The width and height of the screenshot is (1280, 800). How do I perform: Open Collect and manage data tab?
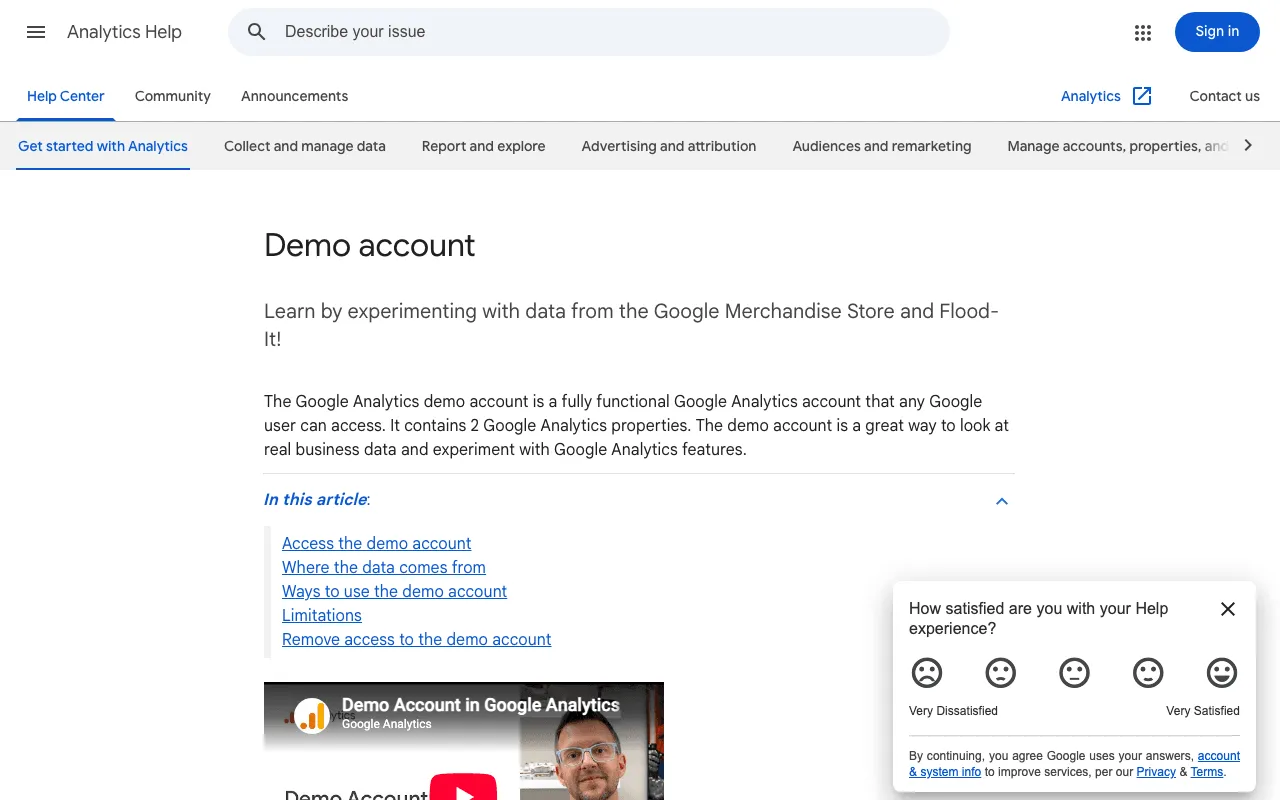(x=305, y=146)
